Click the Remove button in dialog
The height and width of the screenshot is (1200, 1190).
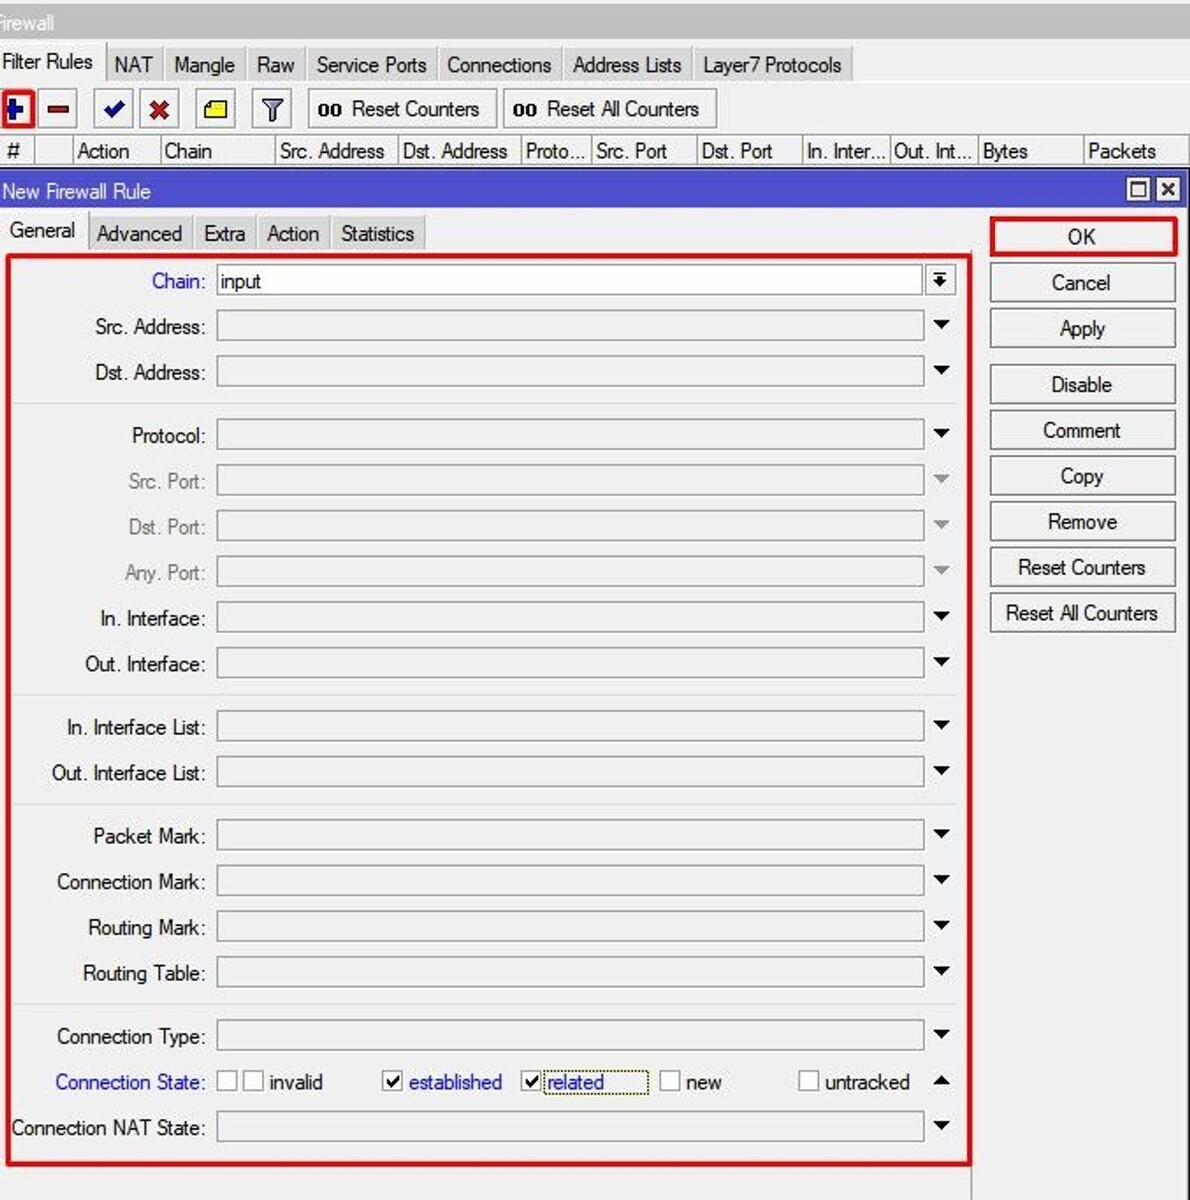[x=1082, y=522]
